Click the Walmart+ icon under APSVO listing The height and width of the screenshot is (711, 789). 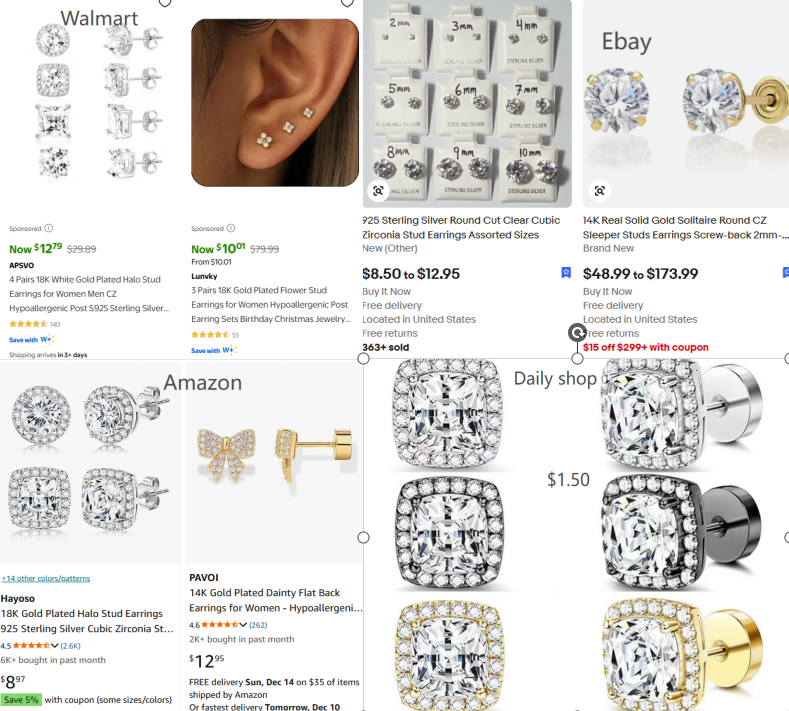(x=47, y=340)
